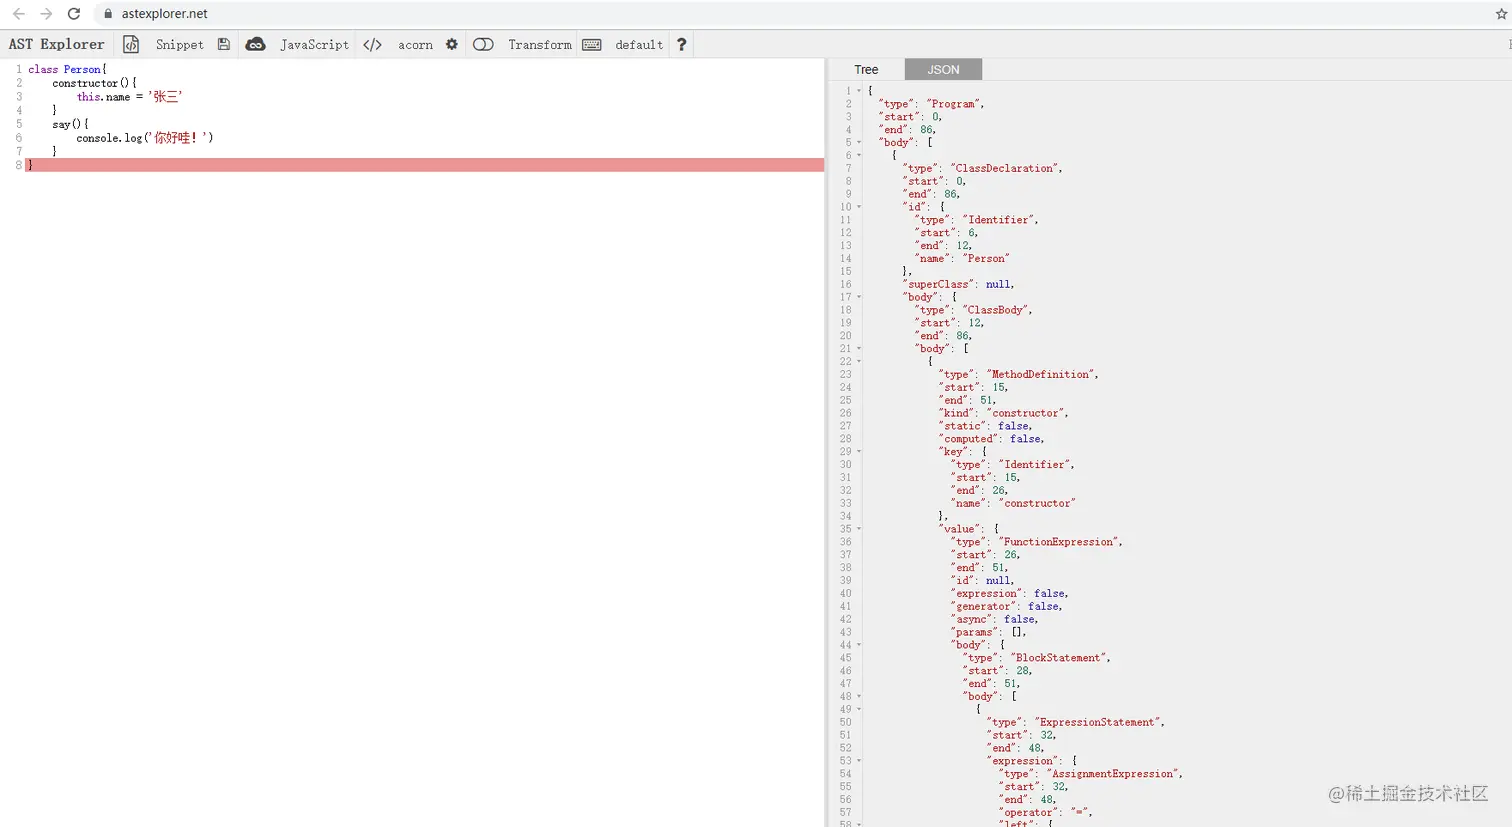Click the "FunctionExpression" type value
1512x827 pixels.
click(x=1058, y=543)
